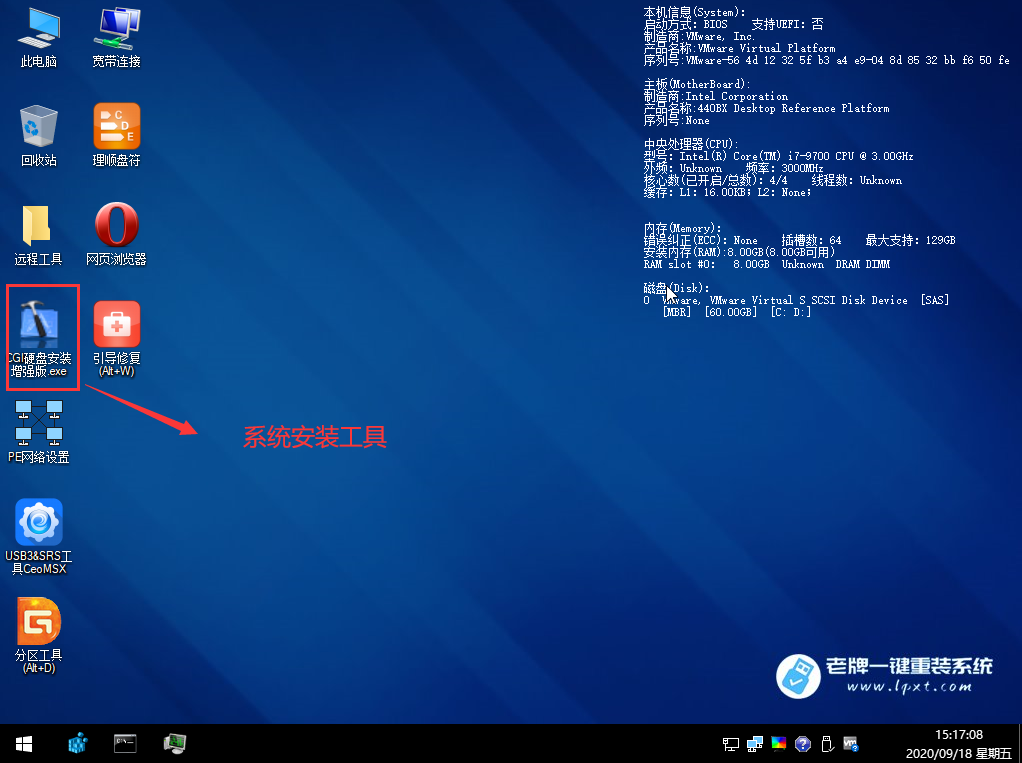1022x763 pixels.
Task: Click the network tray icon
Action: point(754,744)
